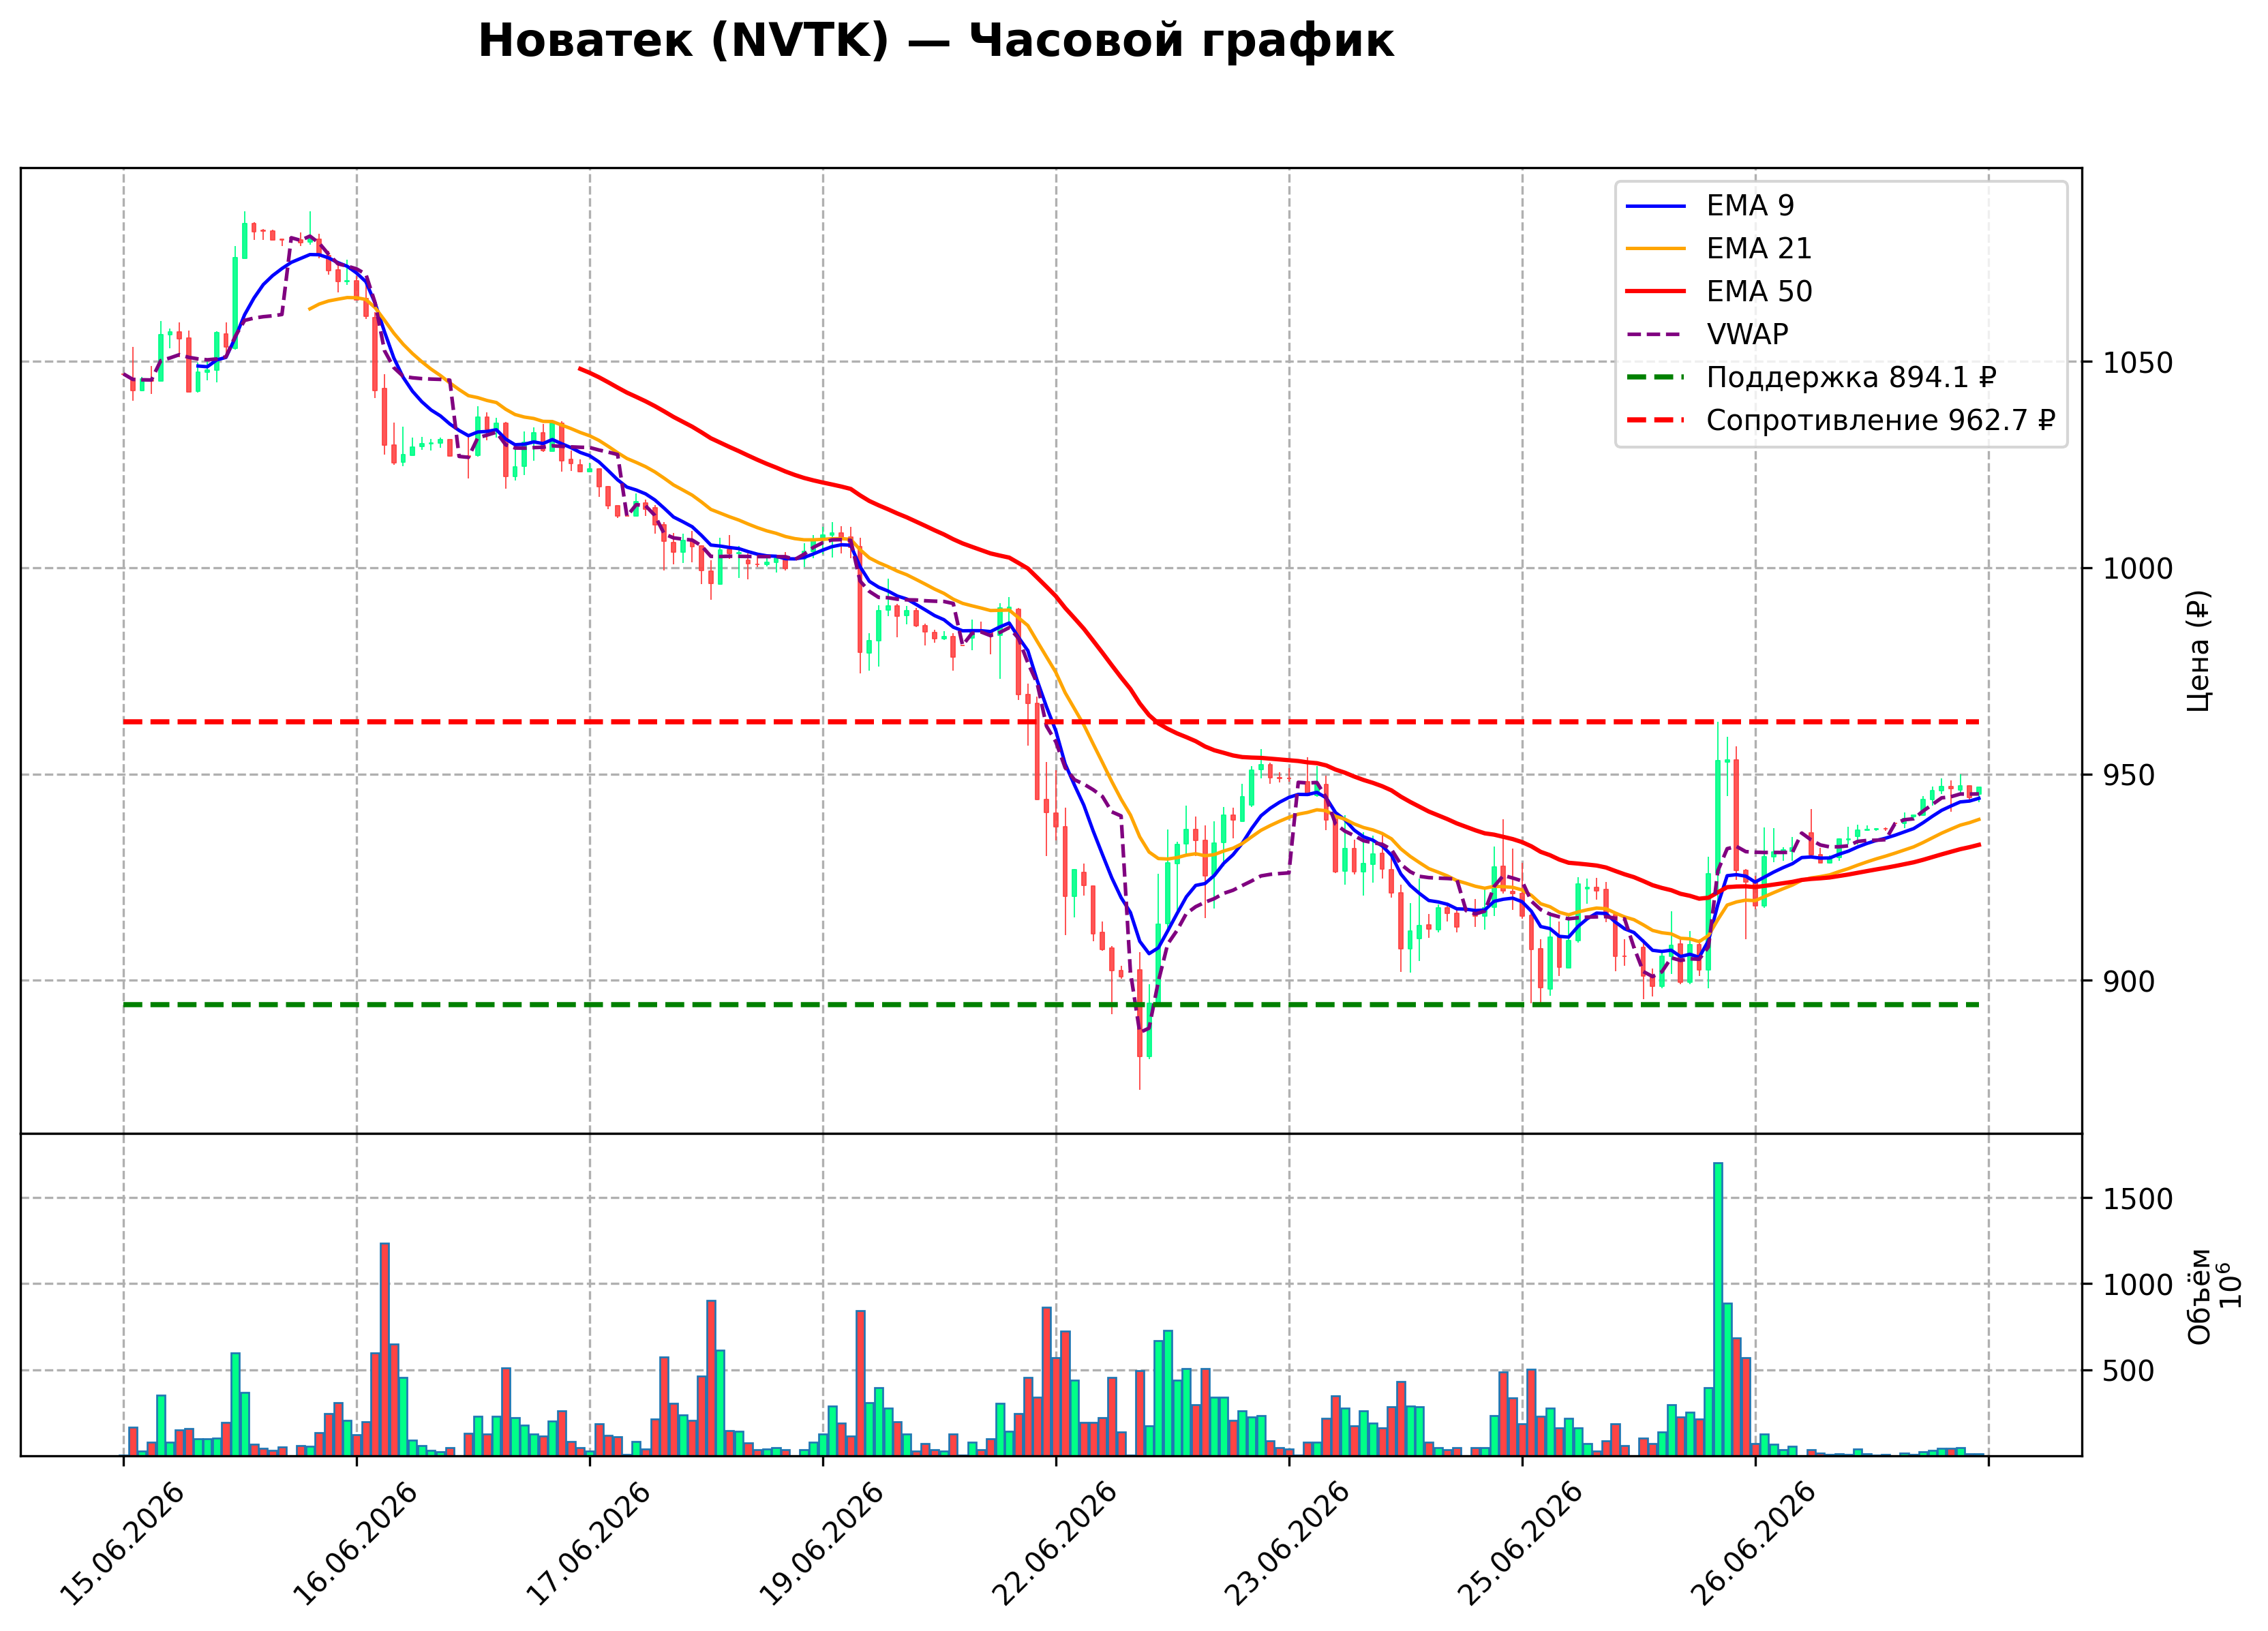The height and width of the screenshot is (1631, 2268).
Task: Click the date label "15.06.2026"
Action: click(x=123, y=1544)
